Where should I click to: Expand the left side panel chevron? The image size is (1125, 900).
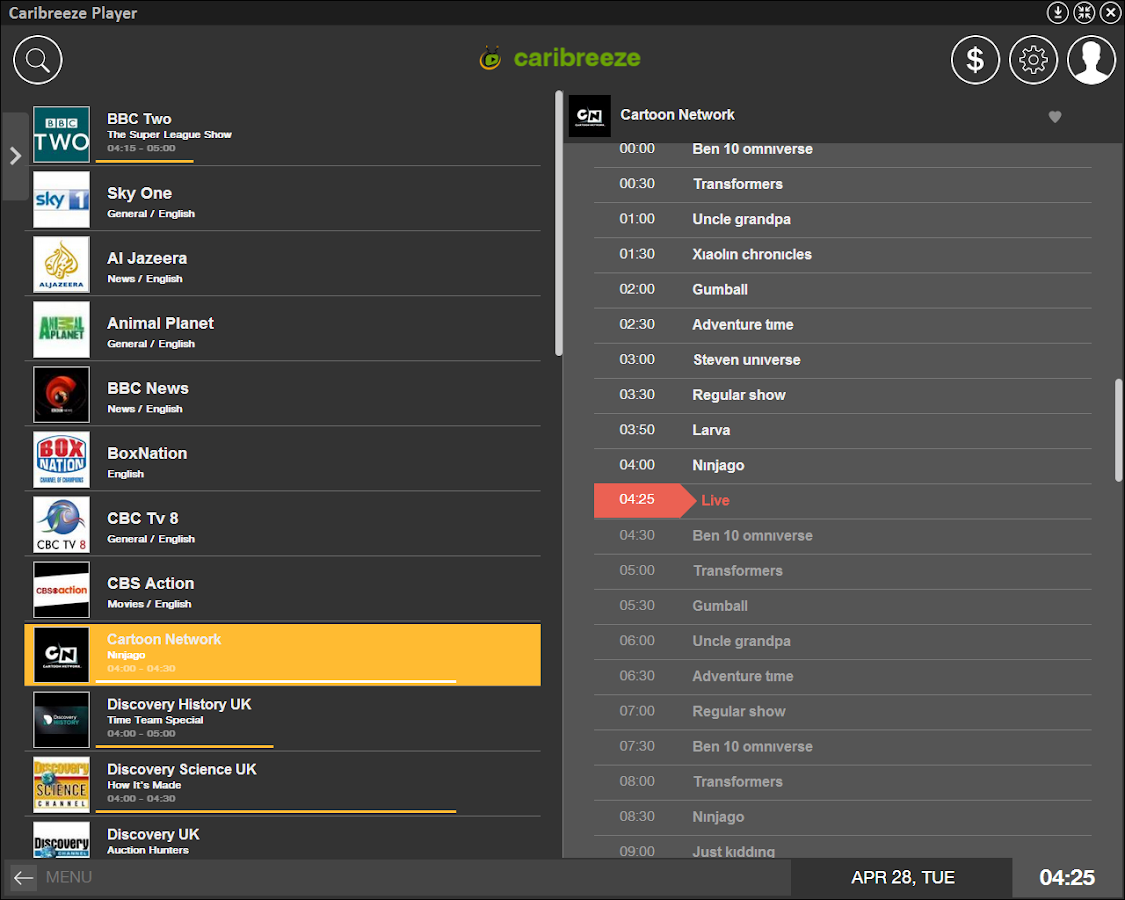click(15, 156)
